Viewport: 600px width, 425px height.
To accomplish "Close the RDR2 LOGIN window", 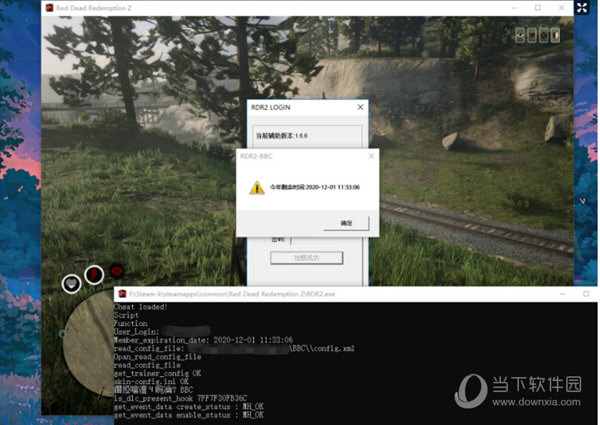I will [360, 107].
